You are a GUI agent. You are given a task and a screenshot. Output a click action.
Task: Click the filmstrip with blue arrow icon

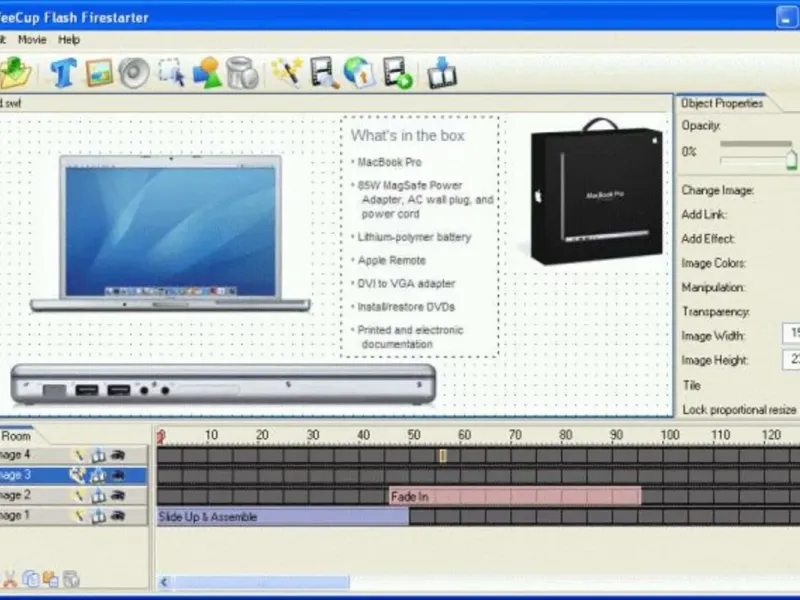coord(442,73)
